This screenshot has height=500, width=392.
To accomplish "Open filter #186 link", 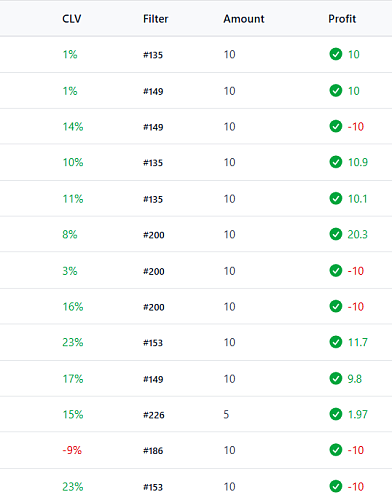I will (x=153, y=451).
